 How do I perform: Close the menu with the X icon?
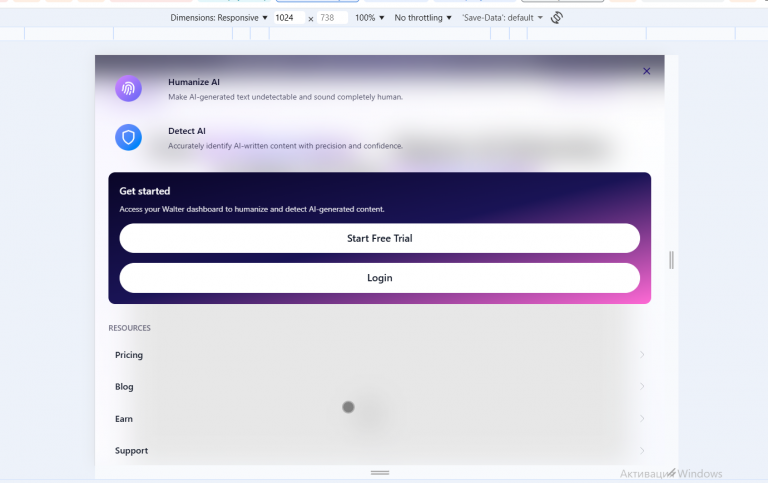click(x=647, y=71)
